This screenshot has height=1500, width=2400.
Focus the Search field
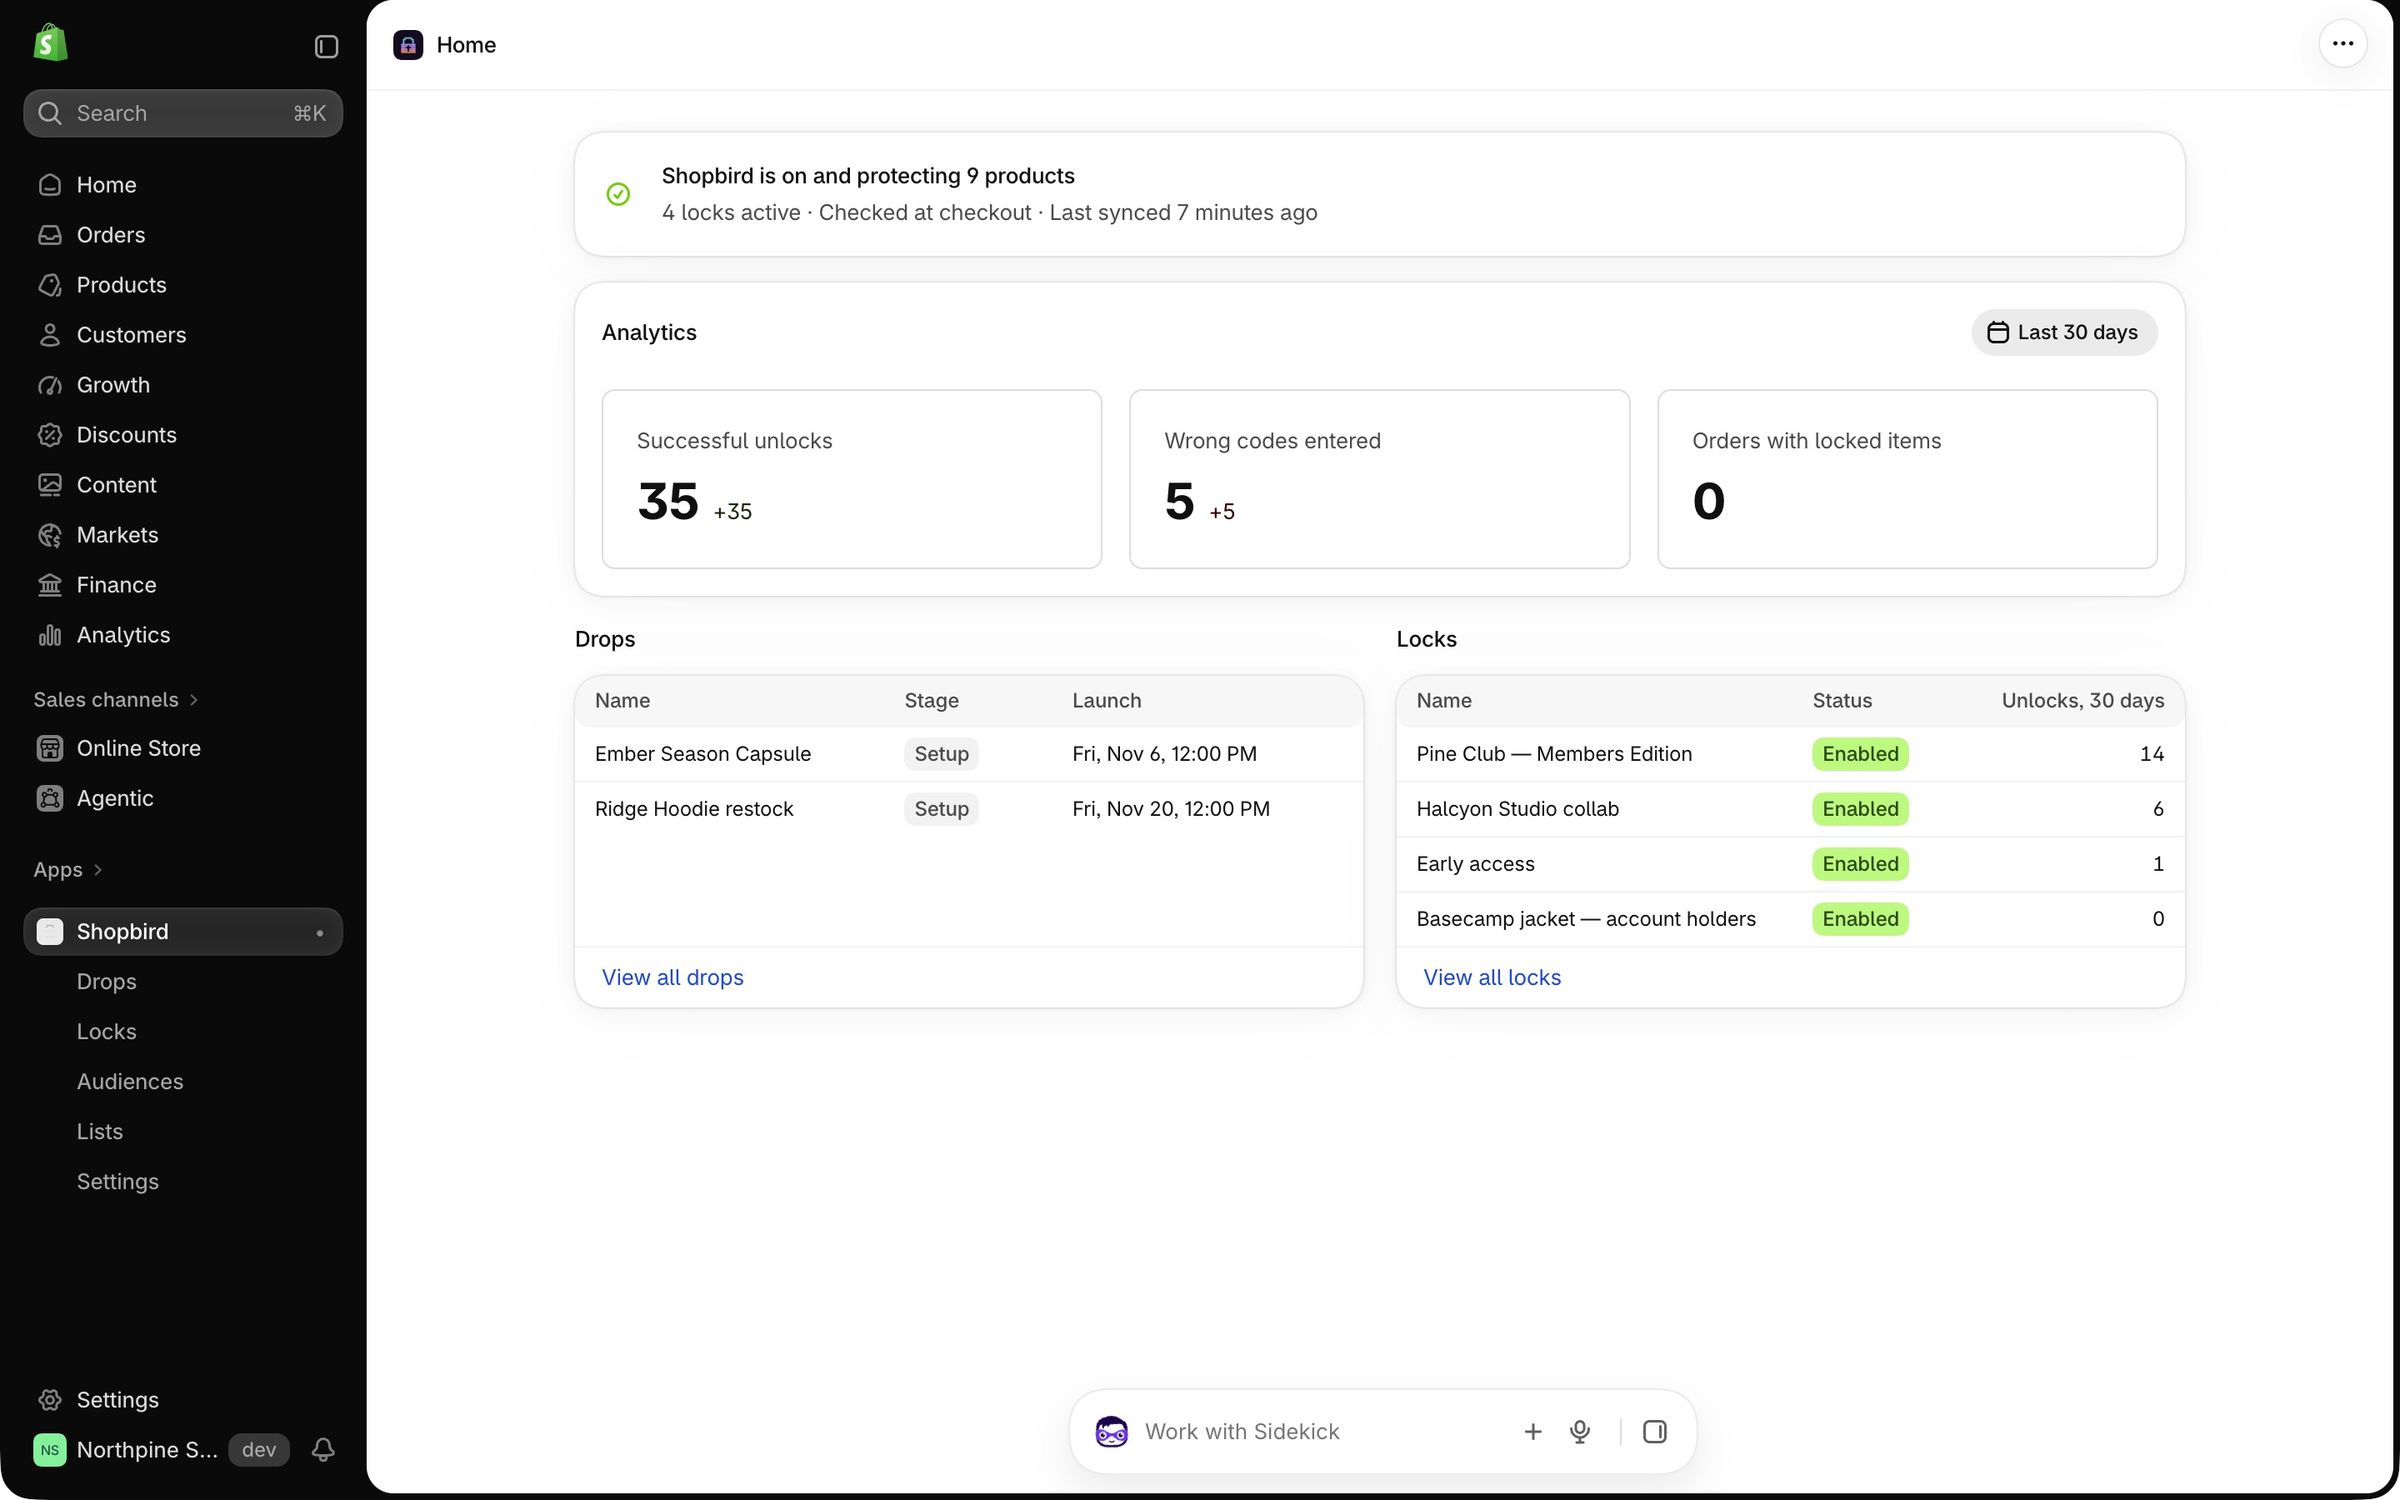pyautogui.click(x=183, y=114)
